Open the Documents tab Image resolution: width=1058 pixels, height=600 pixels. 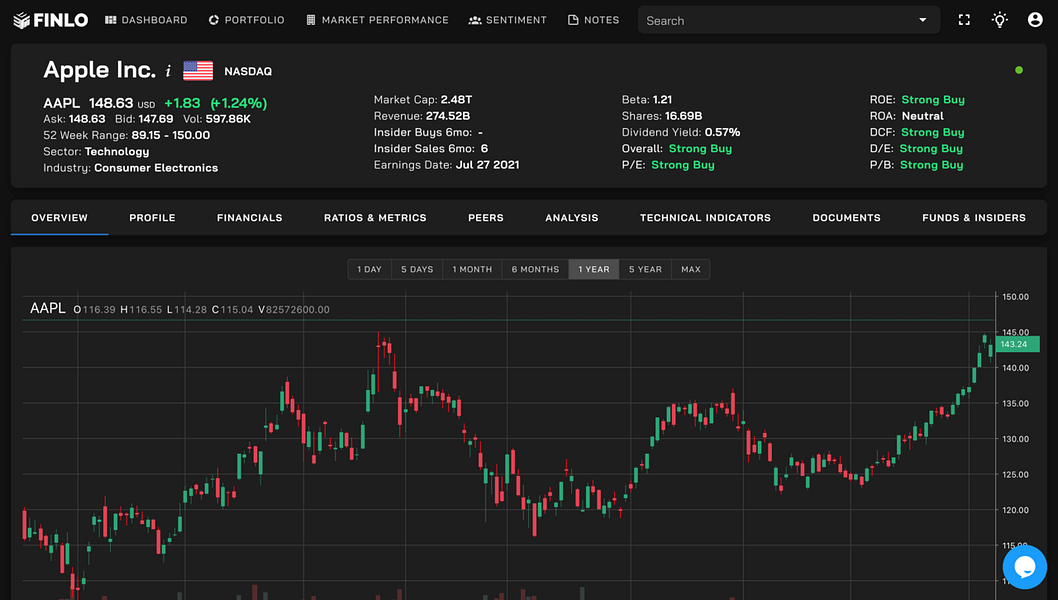[846, 218]
